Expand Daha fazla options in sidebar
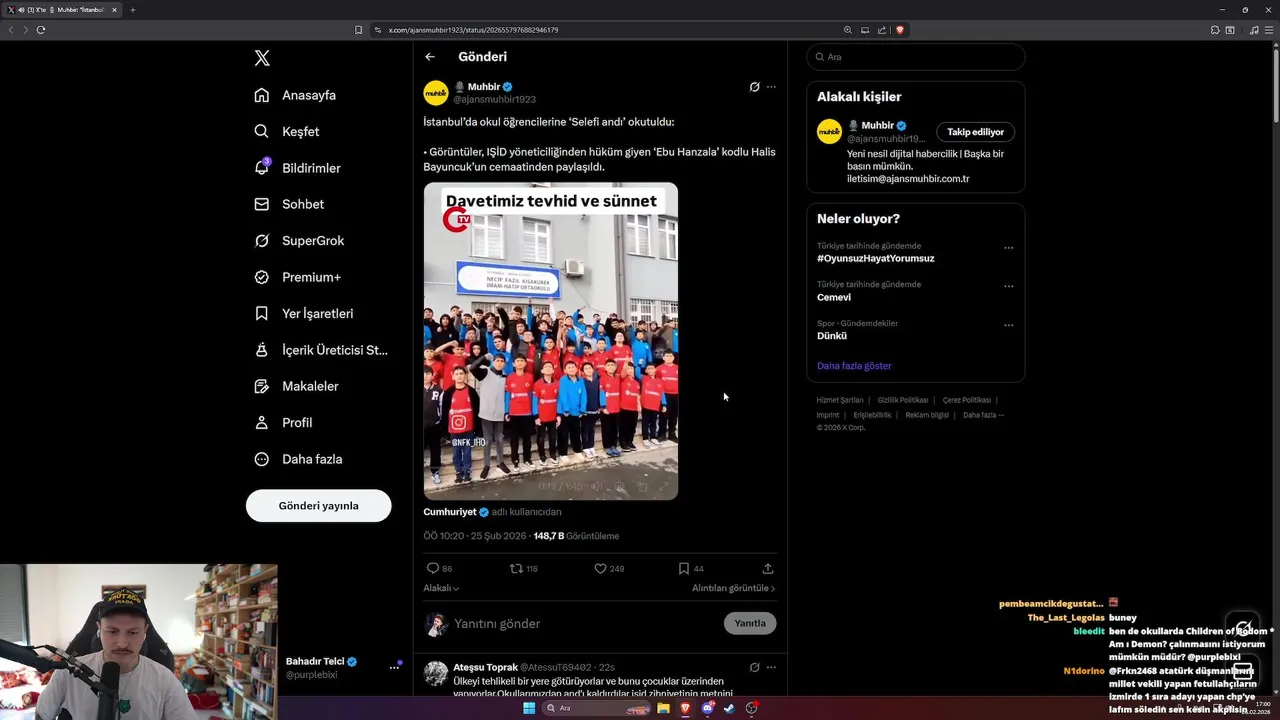 point(298,459)
